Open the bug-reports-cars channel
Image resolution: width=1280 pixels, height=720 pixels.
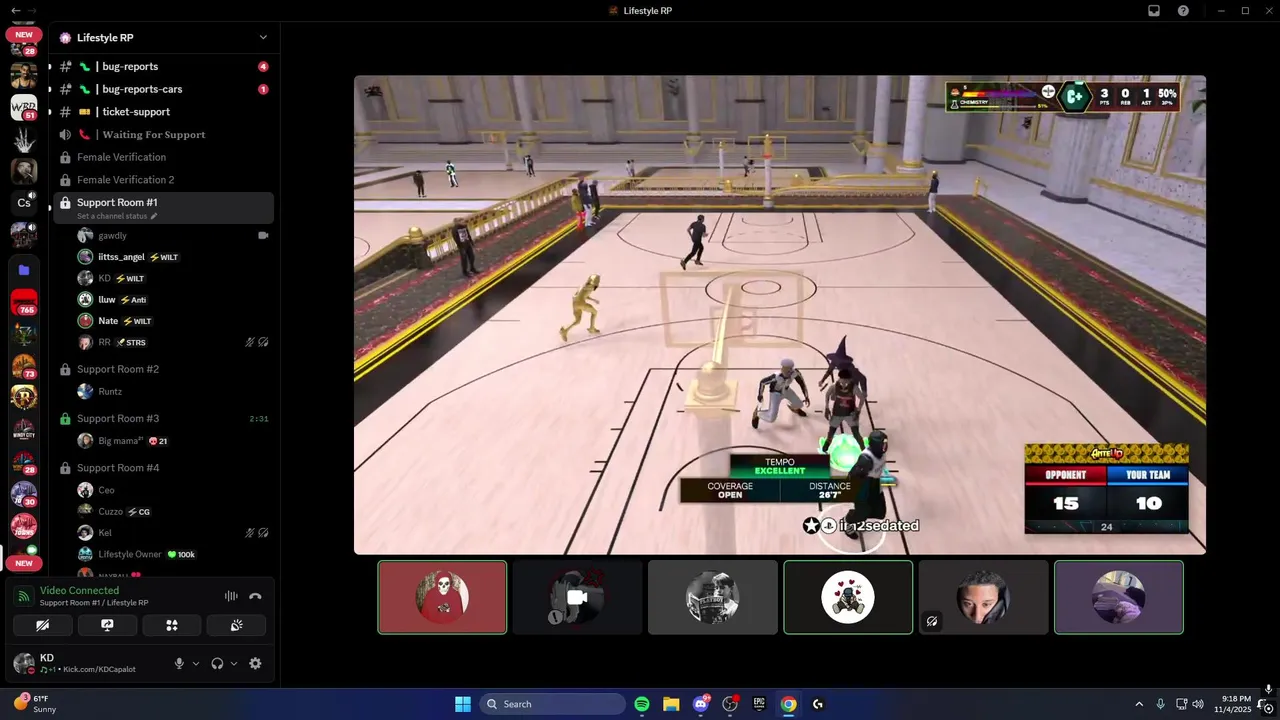tap(161, 89)
